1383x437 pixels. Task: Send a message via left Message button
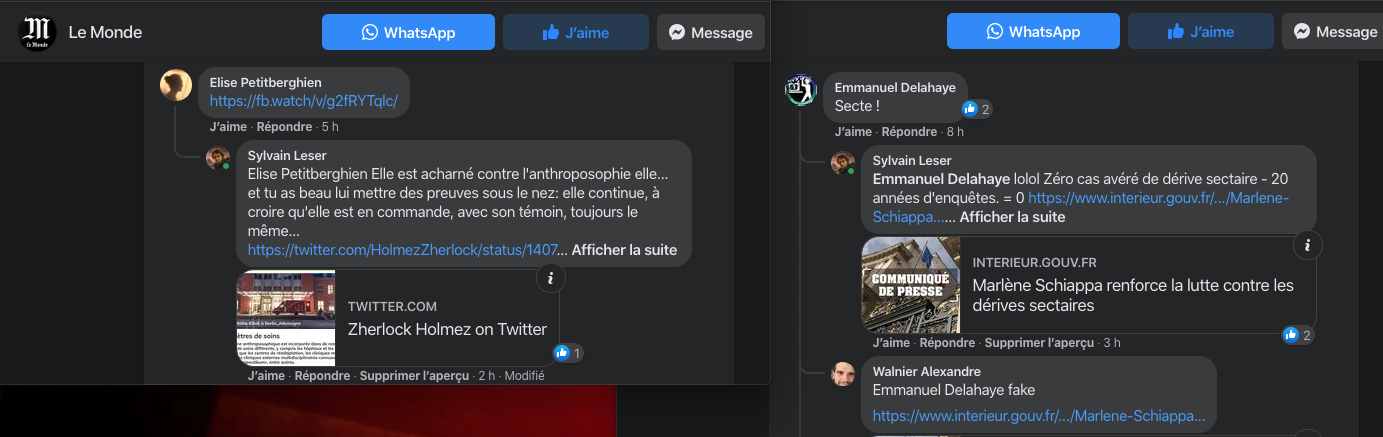coord(710,32)
